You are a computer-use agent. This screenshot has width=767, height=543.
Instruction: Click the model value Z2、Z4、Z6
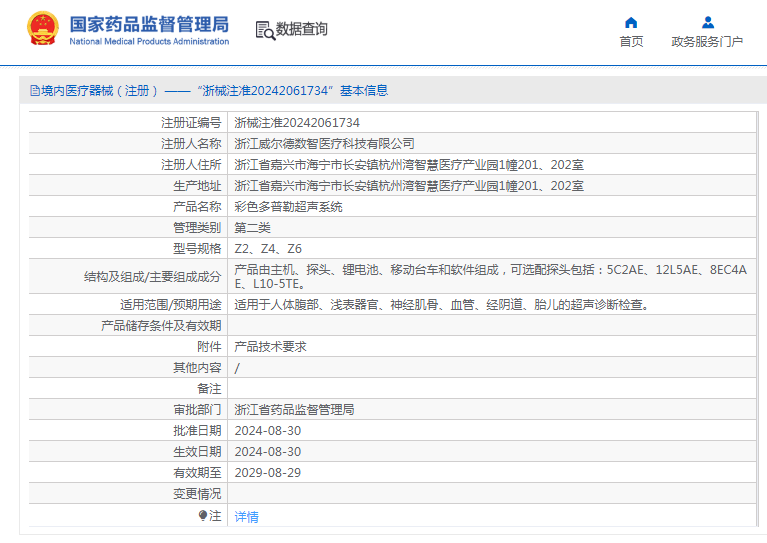[268, 249]
